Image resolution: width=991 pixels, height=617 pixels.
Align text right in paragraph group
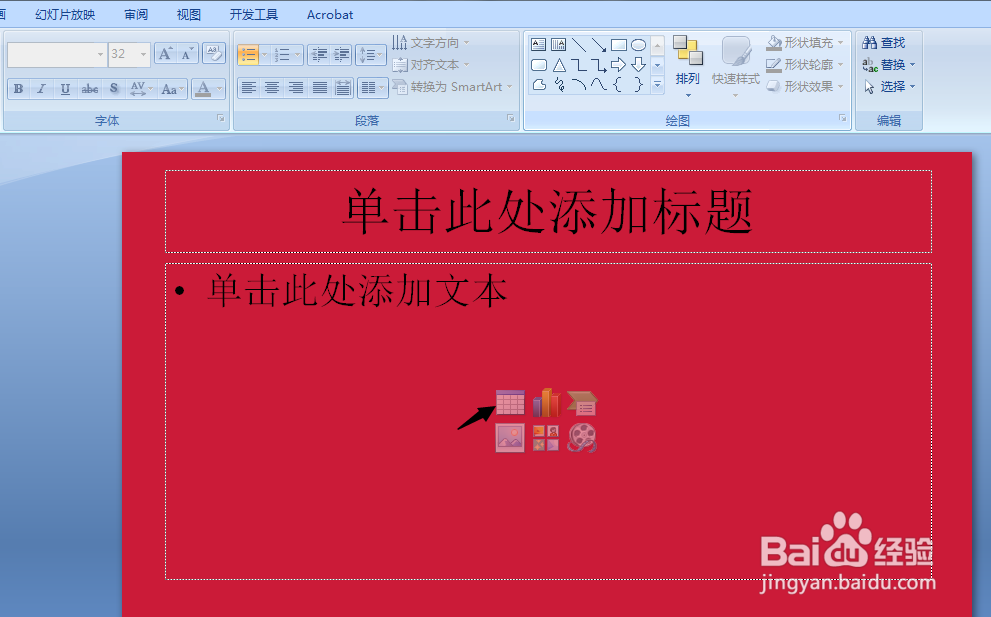[296, 88]
